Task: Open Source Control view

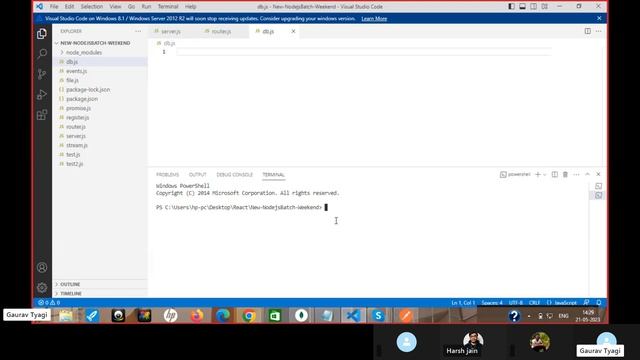Action: point(42,74)
